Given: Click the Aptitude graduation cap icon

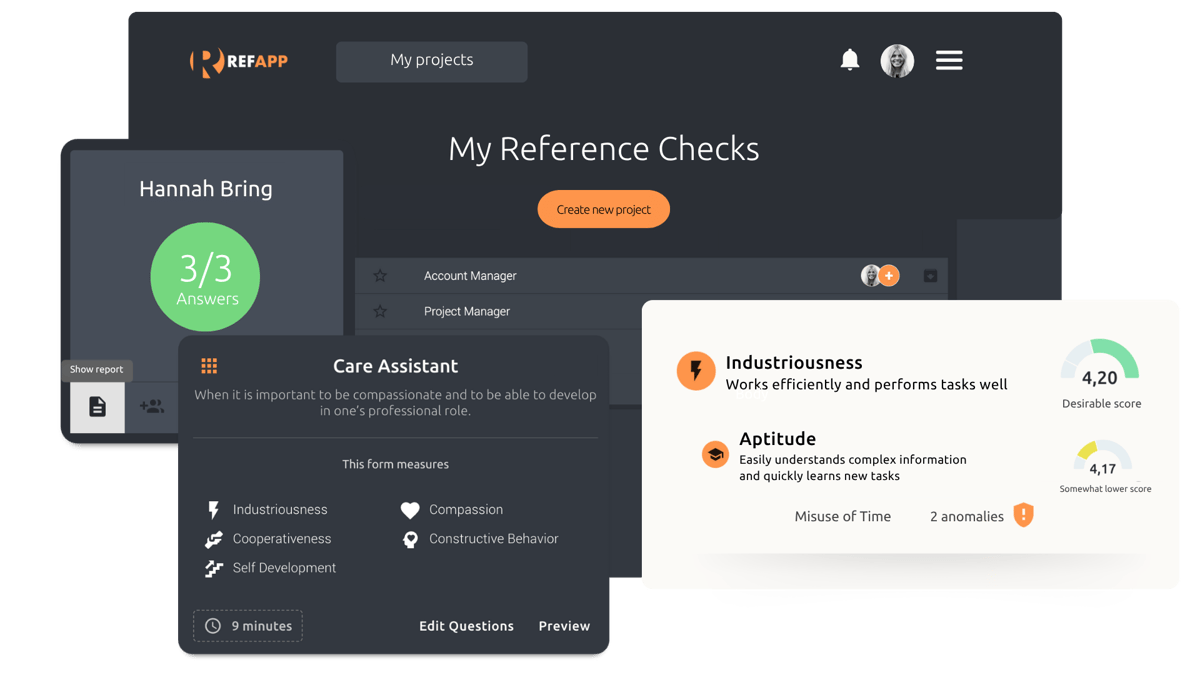Looking at the screenshot, I should (715, 453).
